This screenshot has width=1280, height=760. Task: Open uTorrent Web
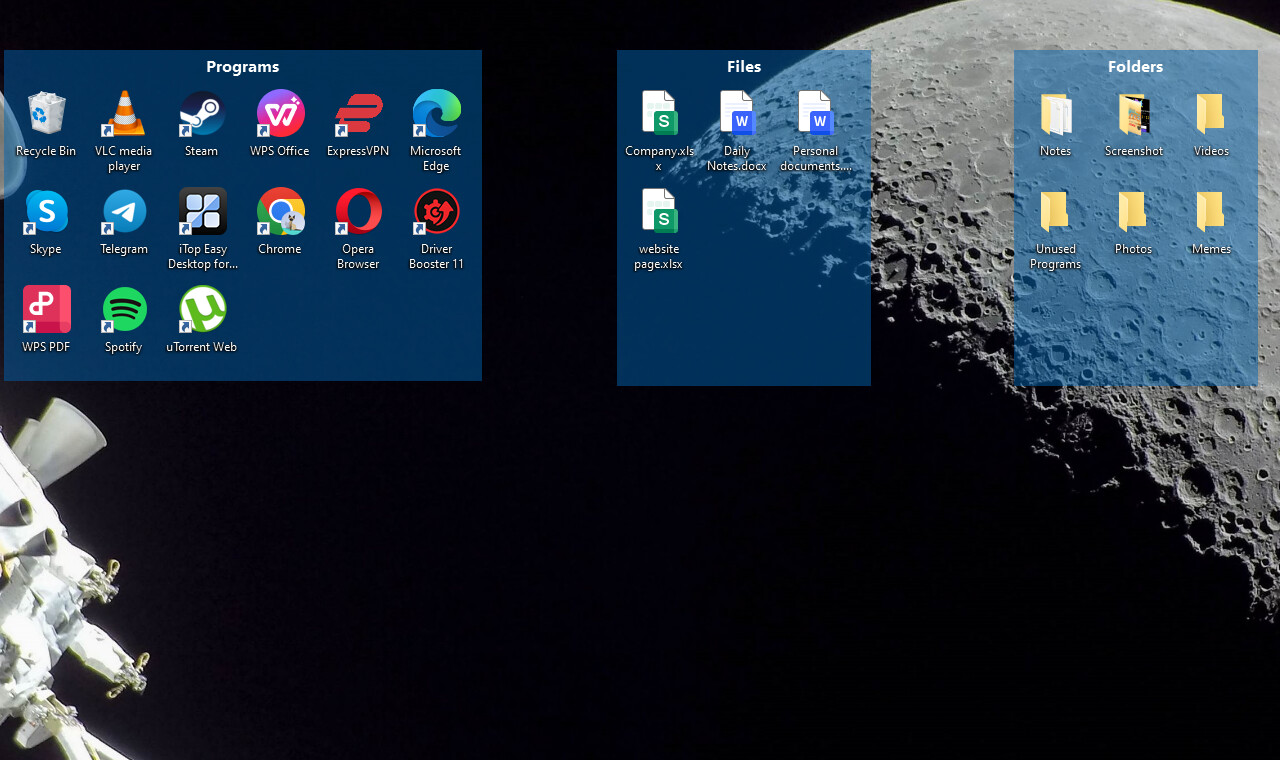pos(202,309)
